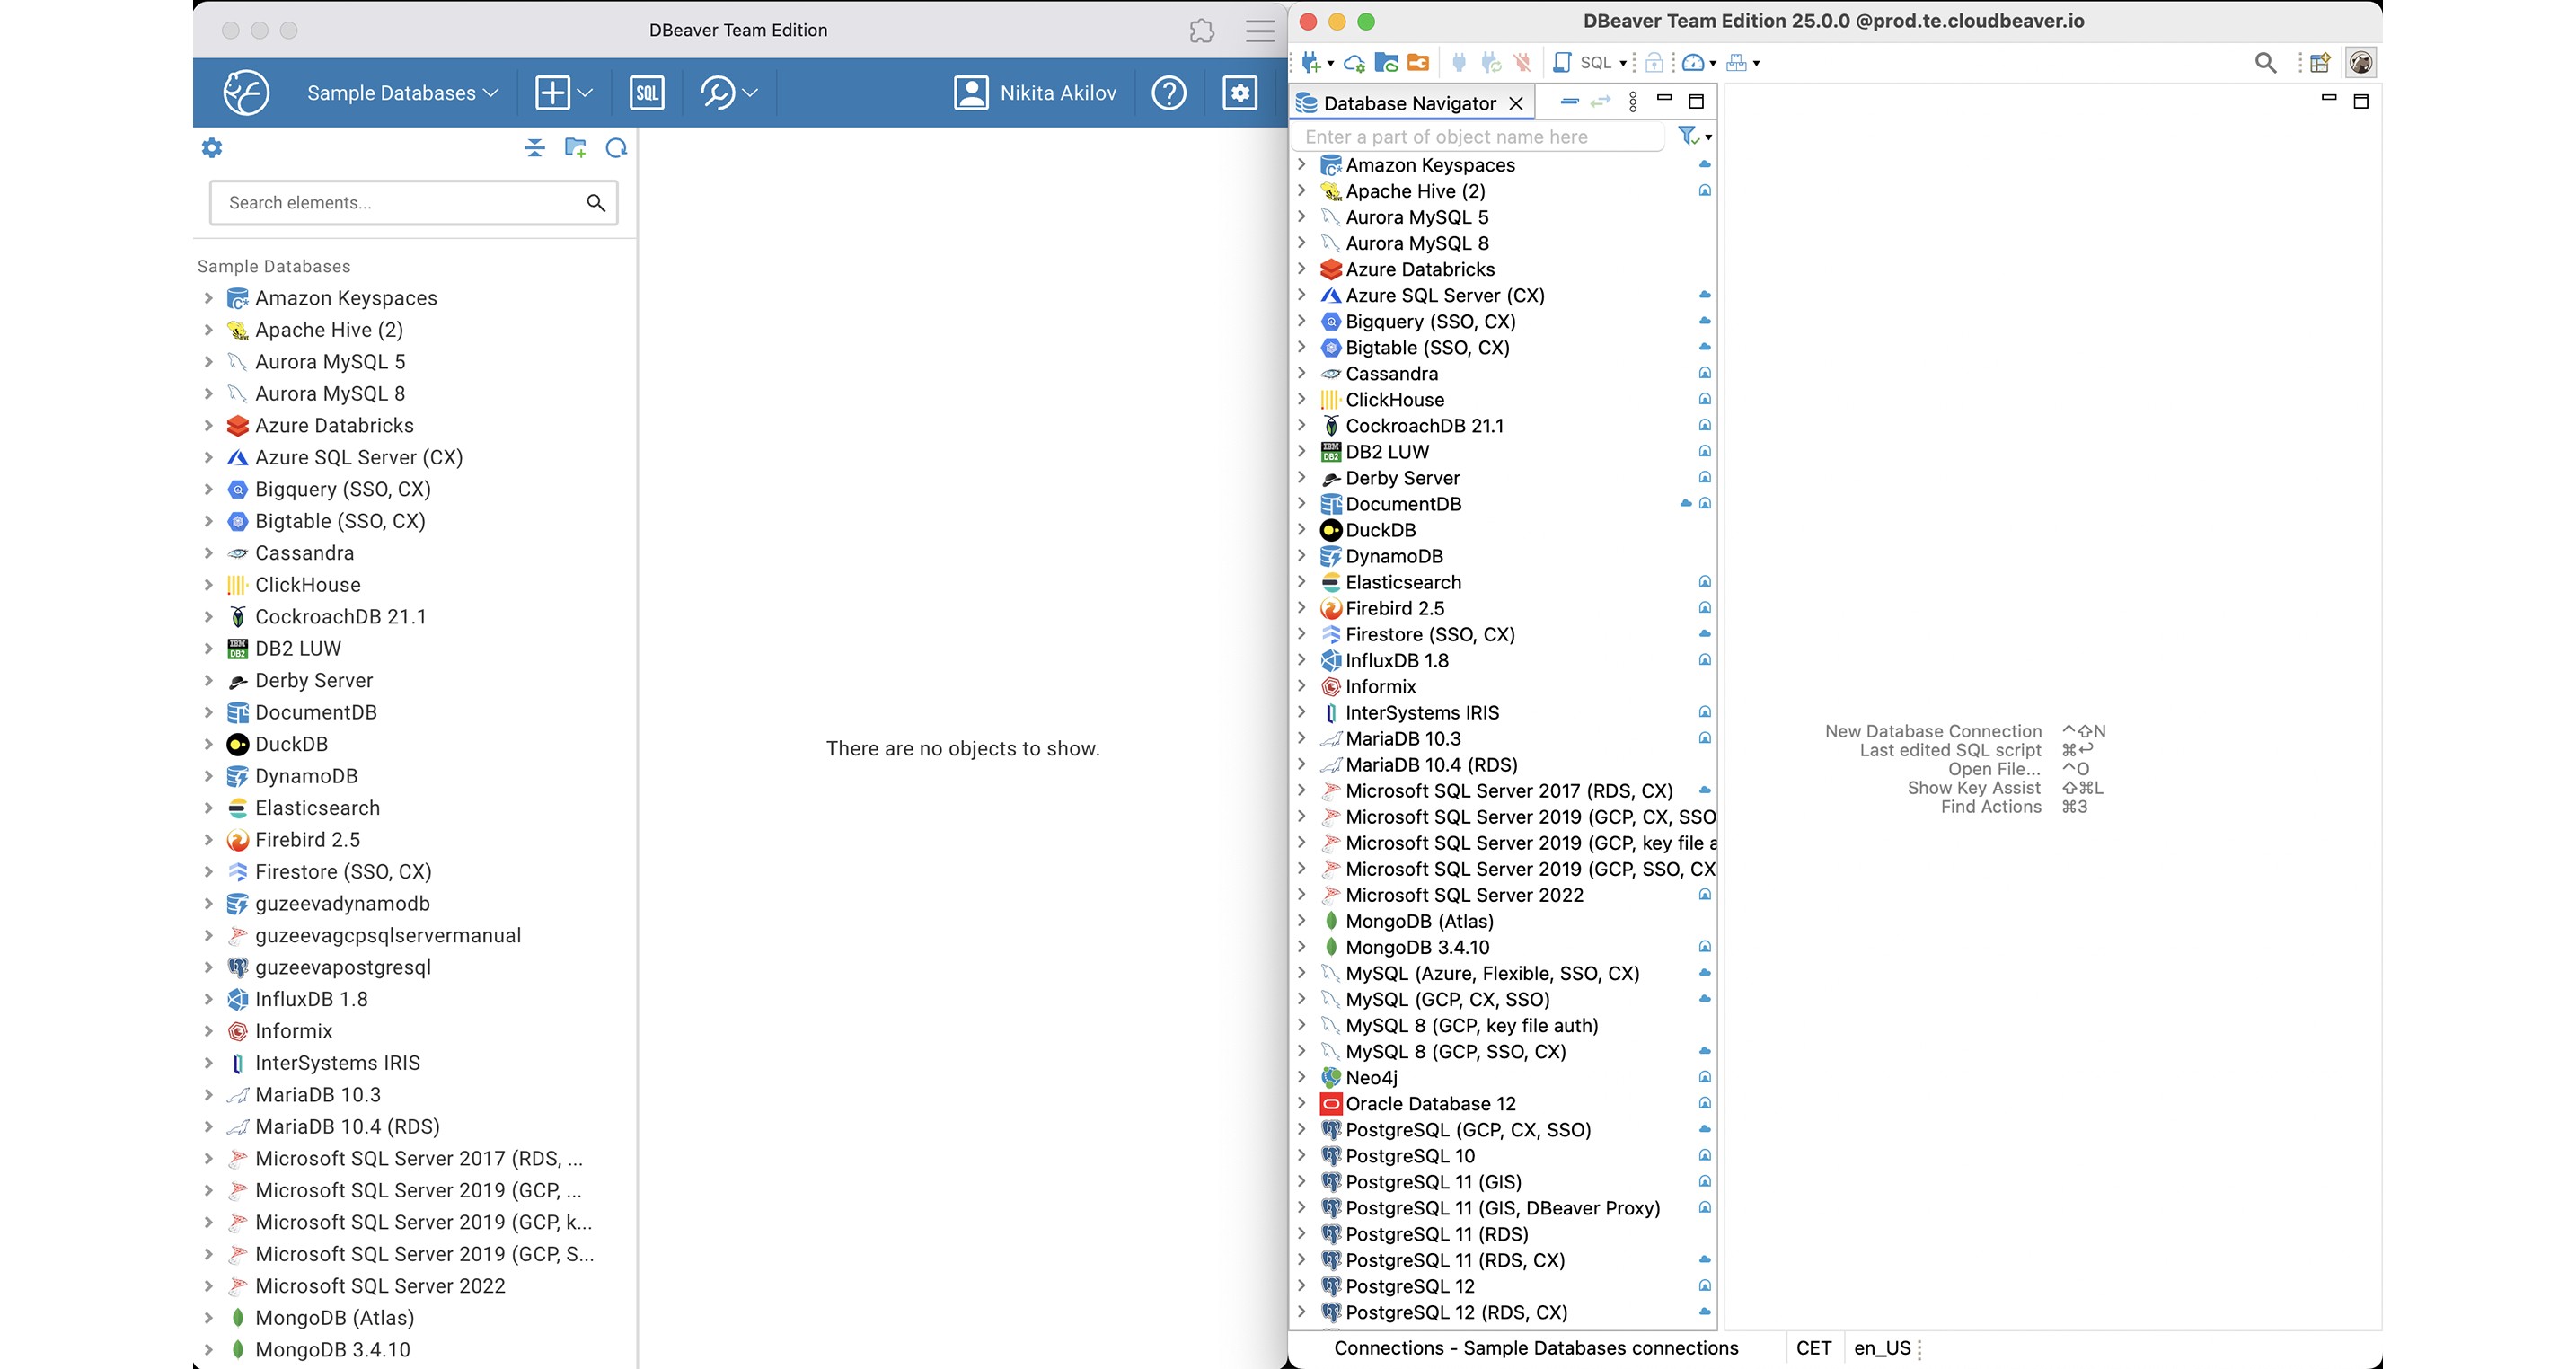Open administration settings gear in blue toolbar

coord(1239,93)
